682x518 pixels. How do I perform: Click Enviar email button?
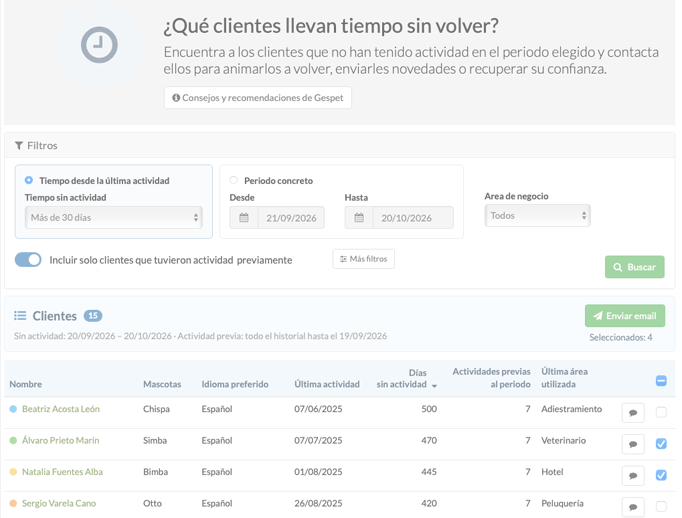pos(625,316)
